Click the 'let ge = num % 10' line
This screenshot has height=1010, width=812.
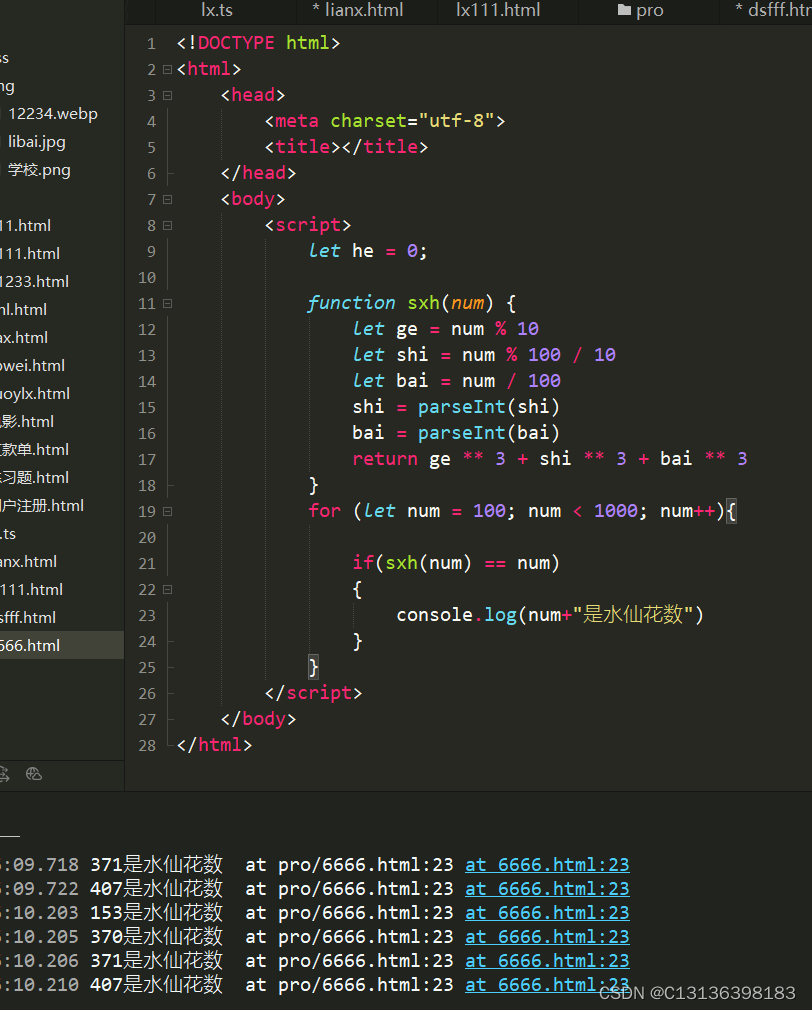click(446, 329)
